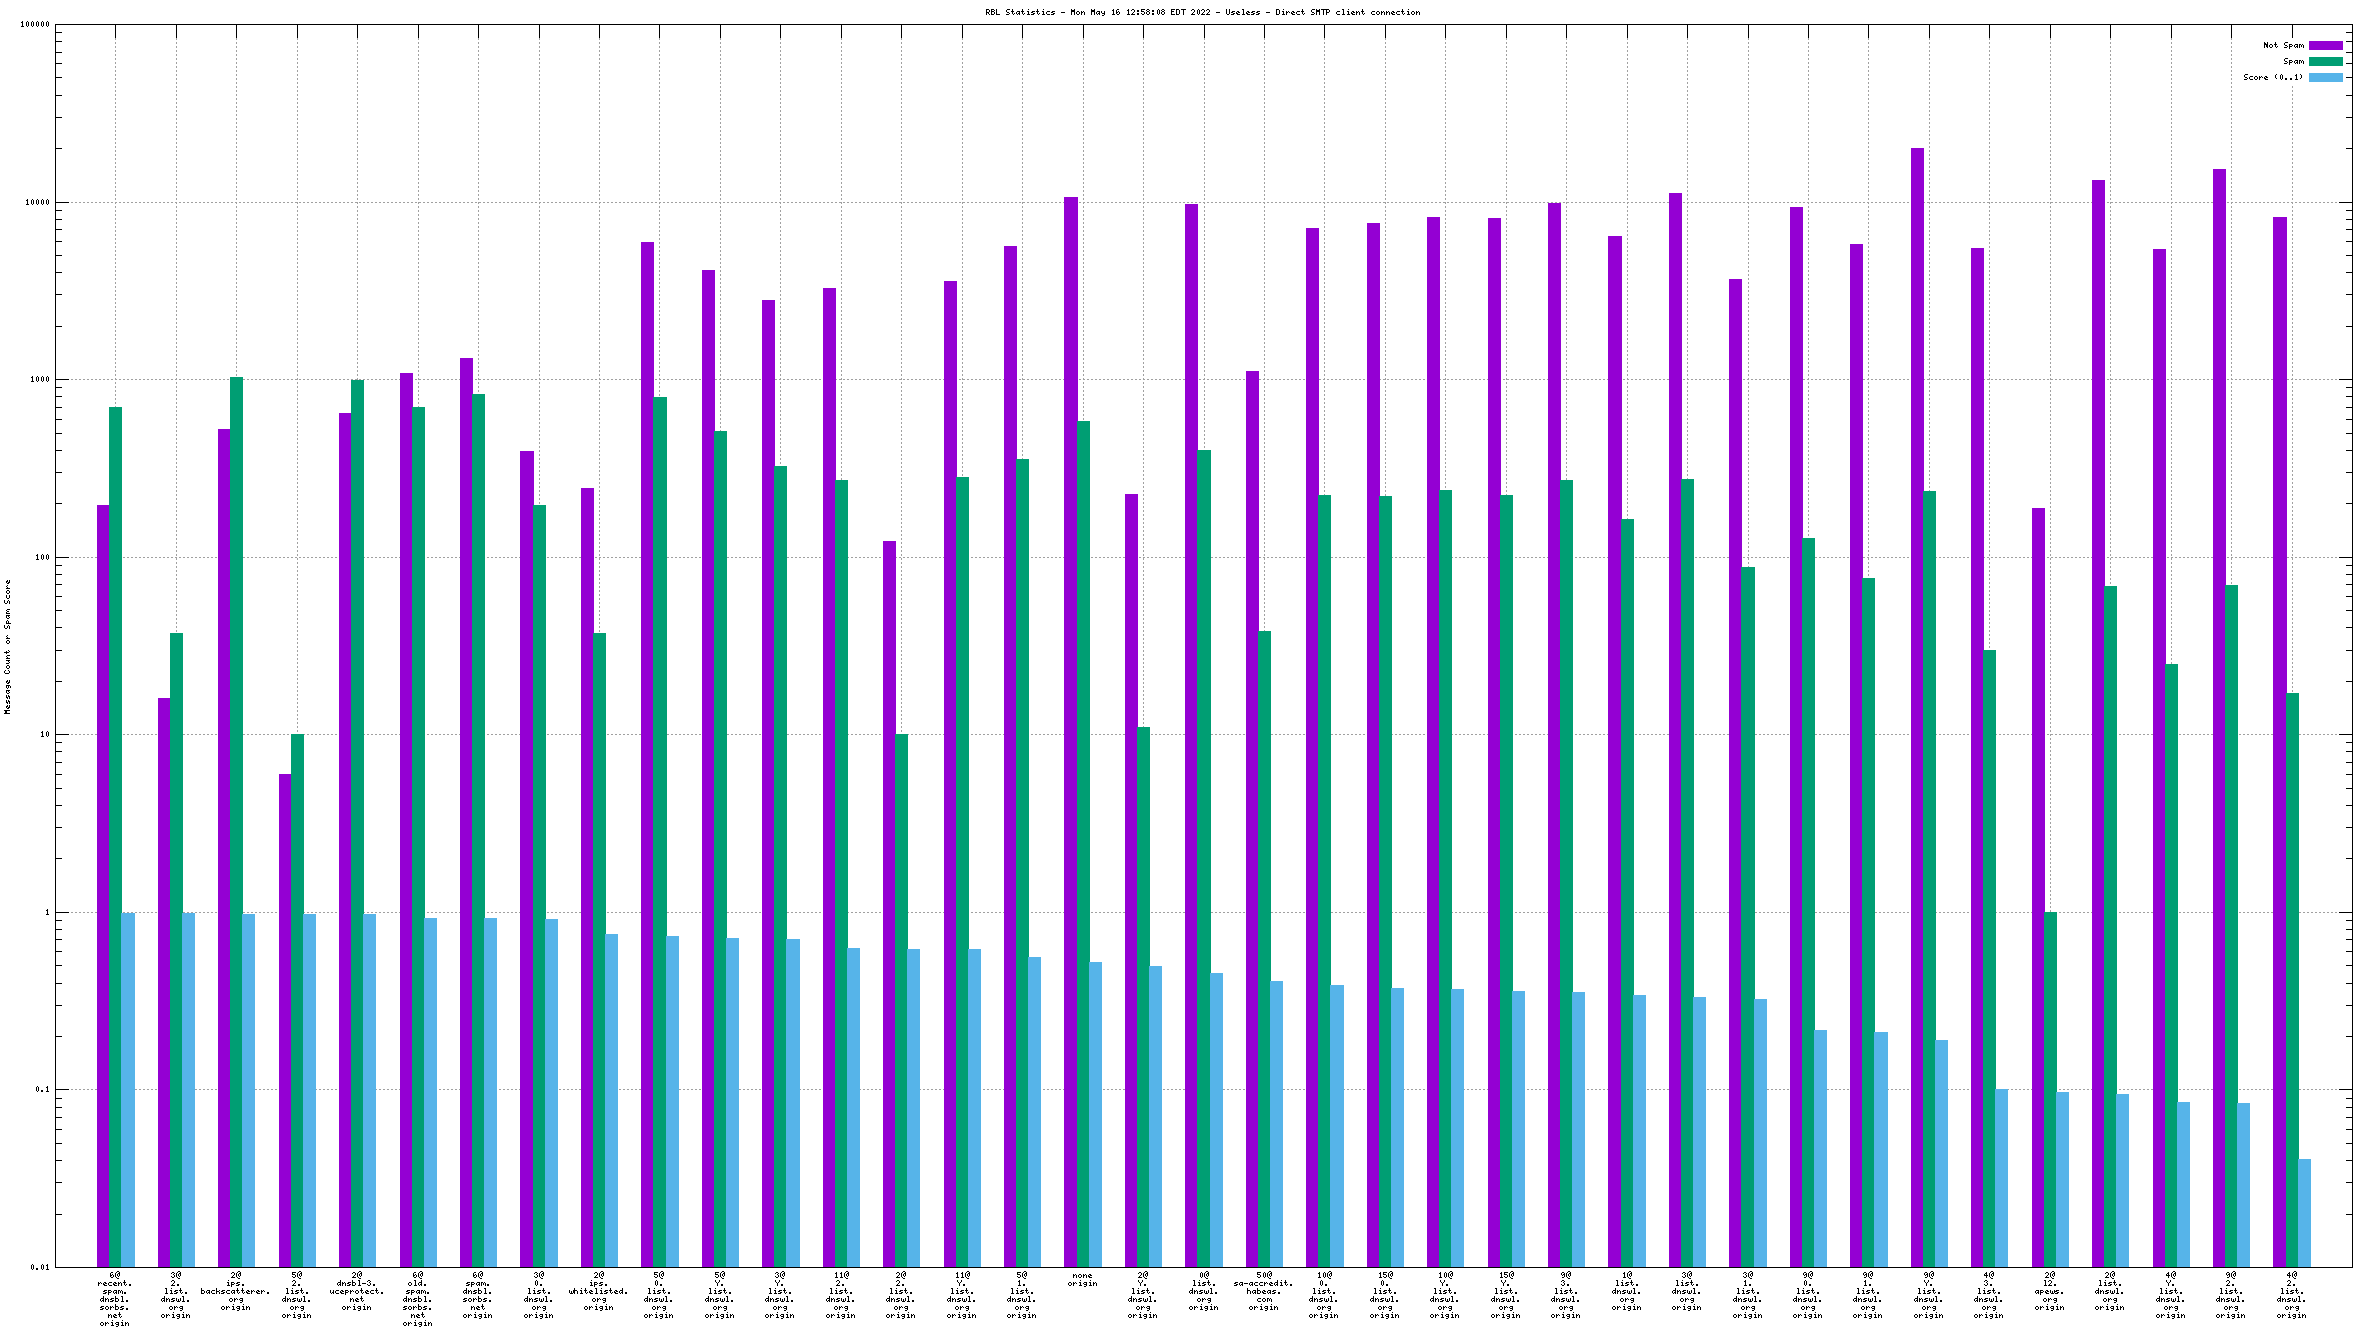Click the old.spam.dnsbl.sorbs.net axis label
This screenshot has height=1332, width=2368.
(417, 1299)
